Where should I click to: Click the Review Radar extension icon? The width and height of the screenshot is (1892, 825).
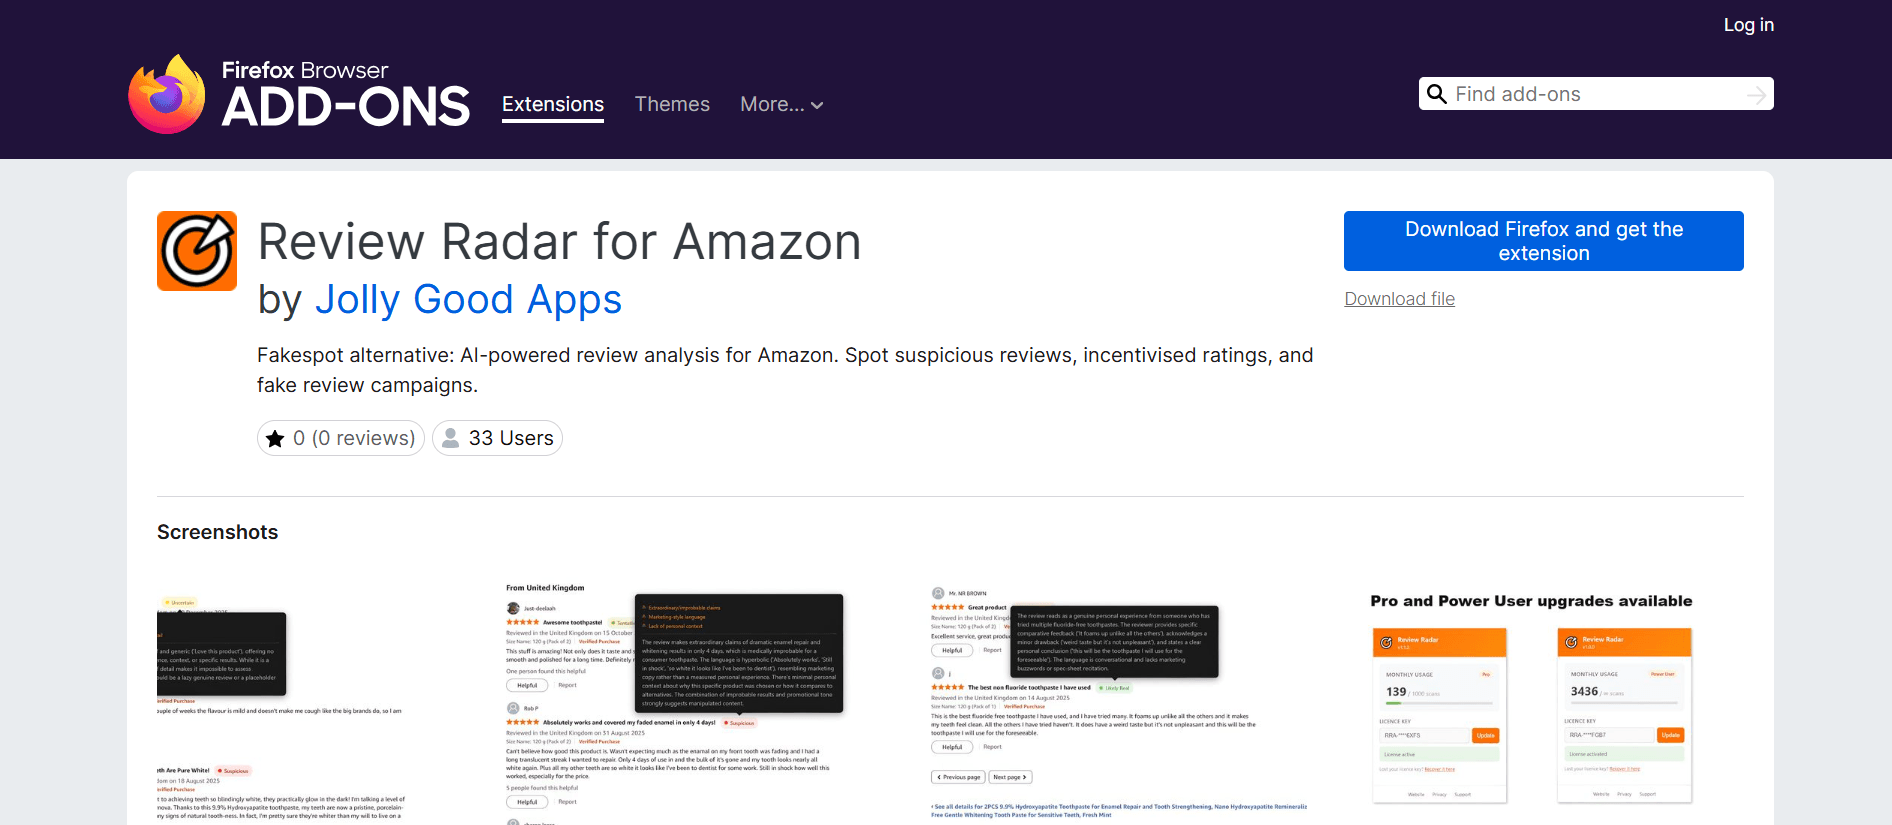point(197,251)
